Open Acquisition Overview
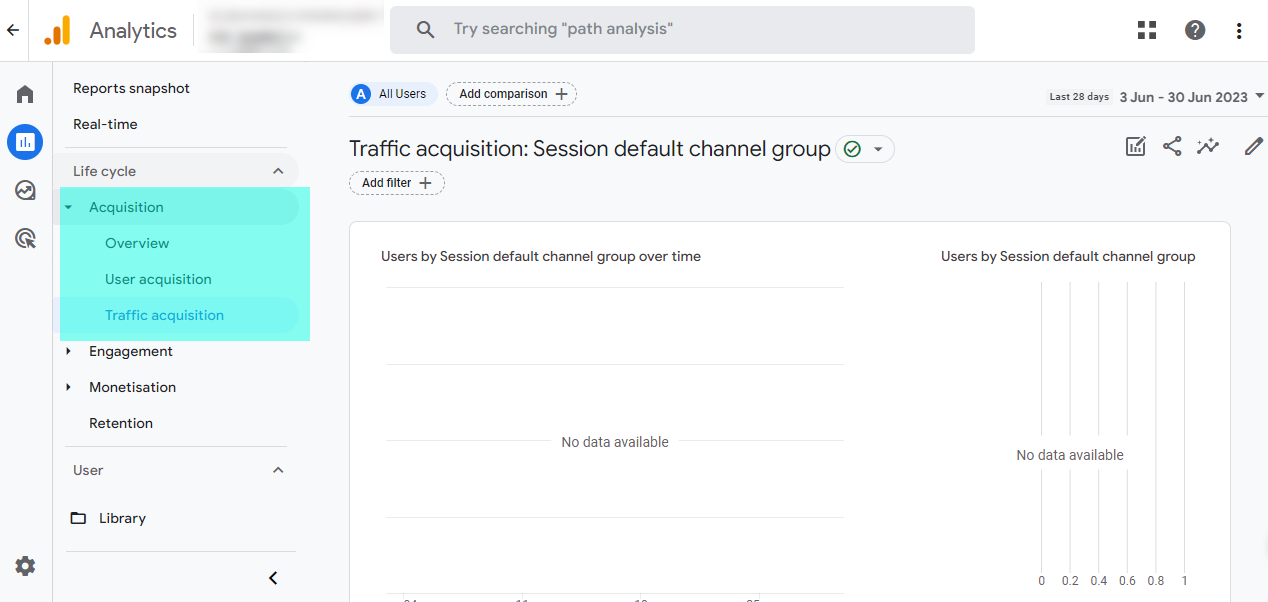Screen dimensions: 1268x602 click(x=137, y=243)
